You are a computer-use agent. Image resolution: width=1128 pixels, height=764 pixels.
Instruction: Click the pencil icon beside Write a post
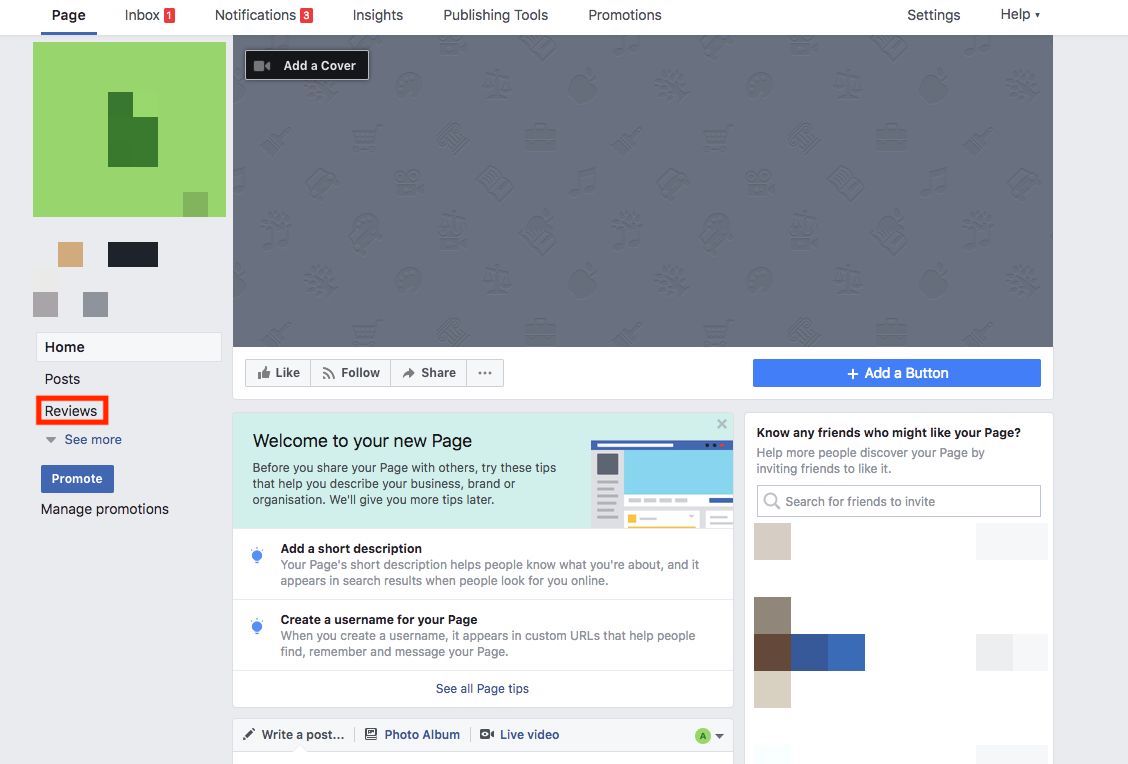point(249,735)
